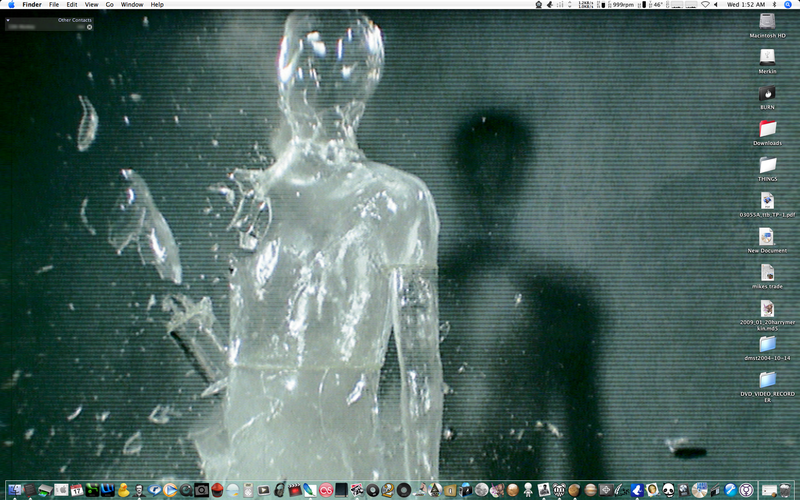The image size is (800, 500).
Task: Open the Trash in the Dock
Action: pyautogui.click(x=785, y=490)
